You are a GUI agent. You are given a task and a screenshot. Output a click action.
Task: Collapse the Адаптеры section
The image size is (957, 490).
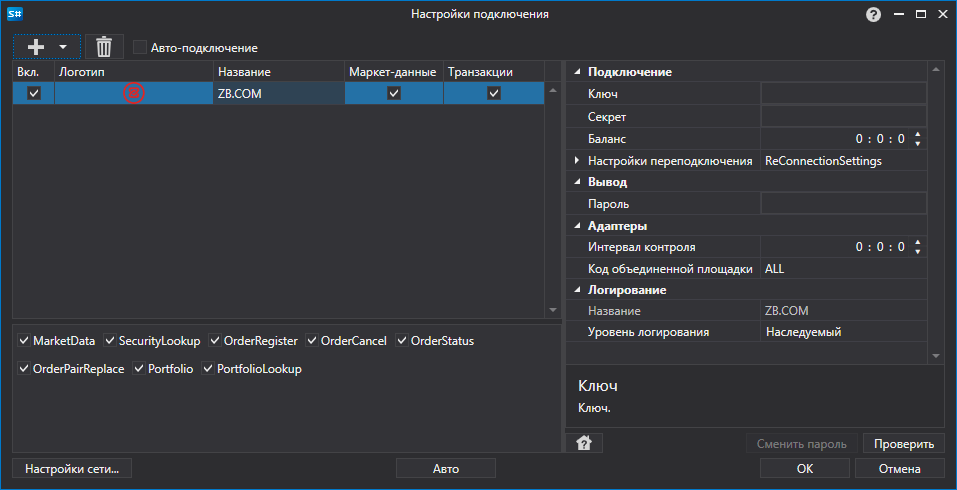[x=577, y=226]
